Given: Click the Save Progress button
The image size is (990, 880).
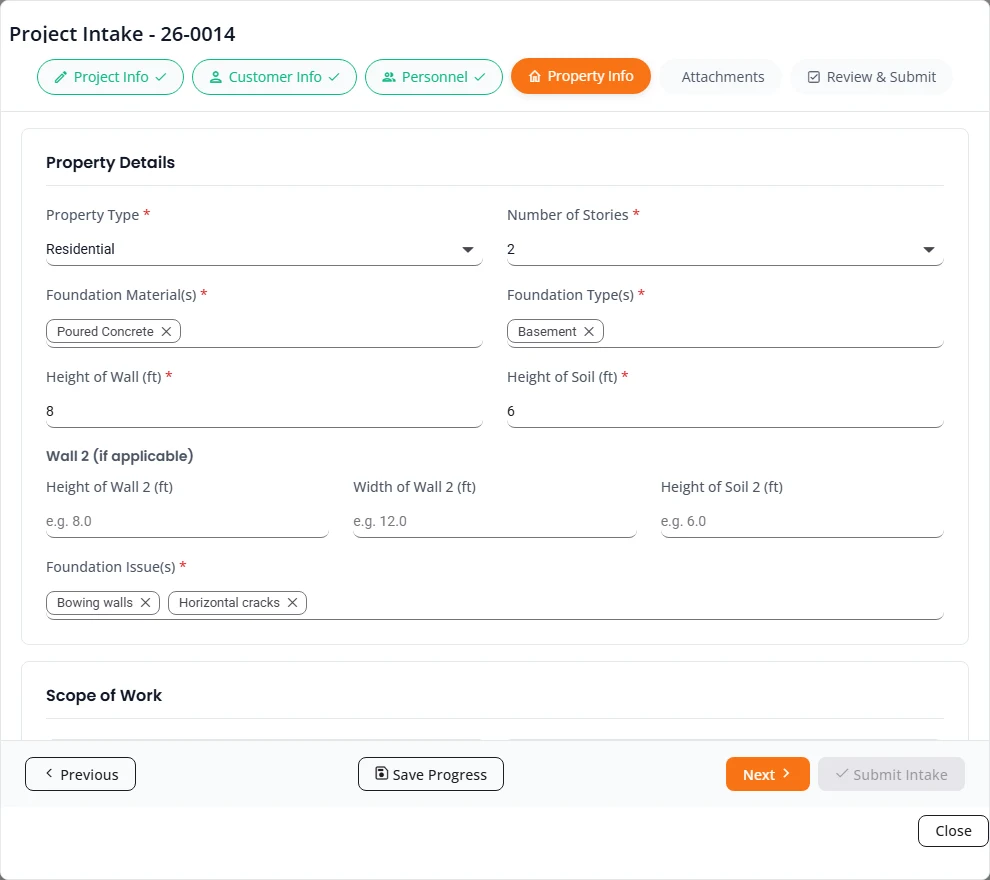Looking at the screenshot, I should [431, 774].
